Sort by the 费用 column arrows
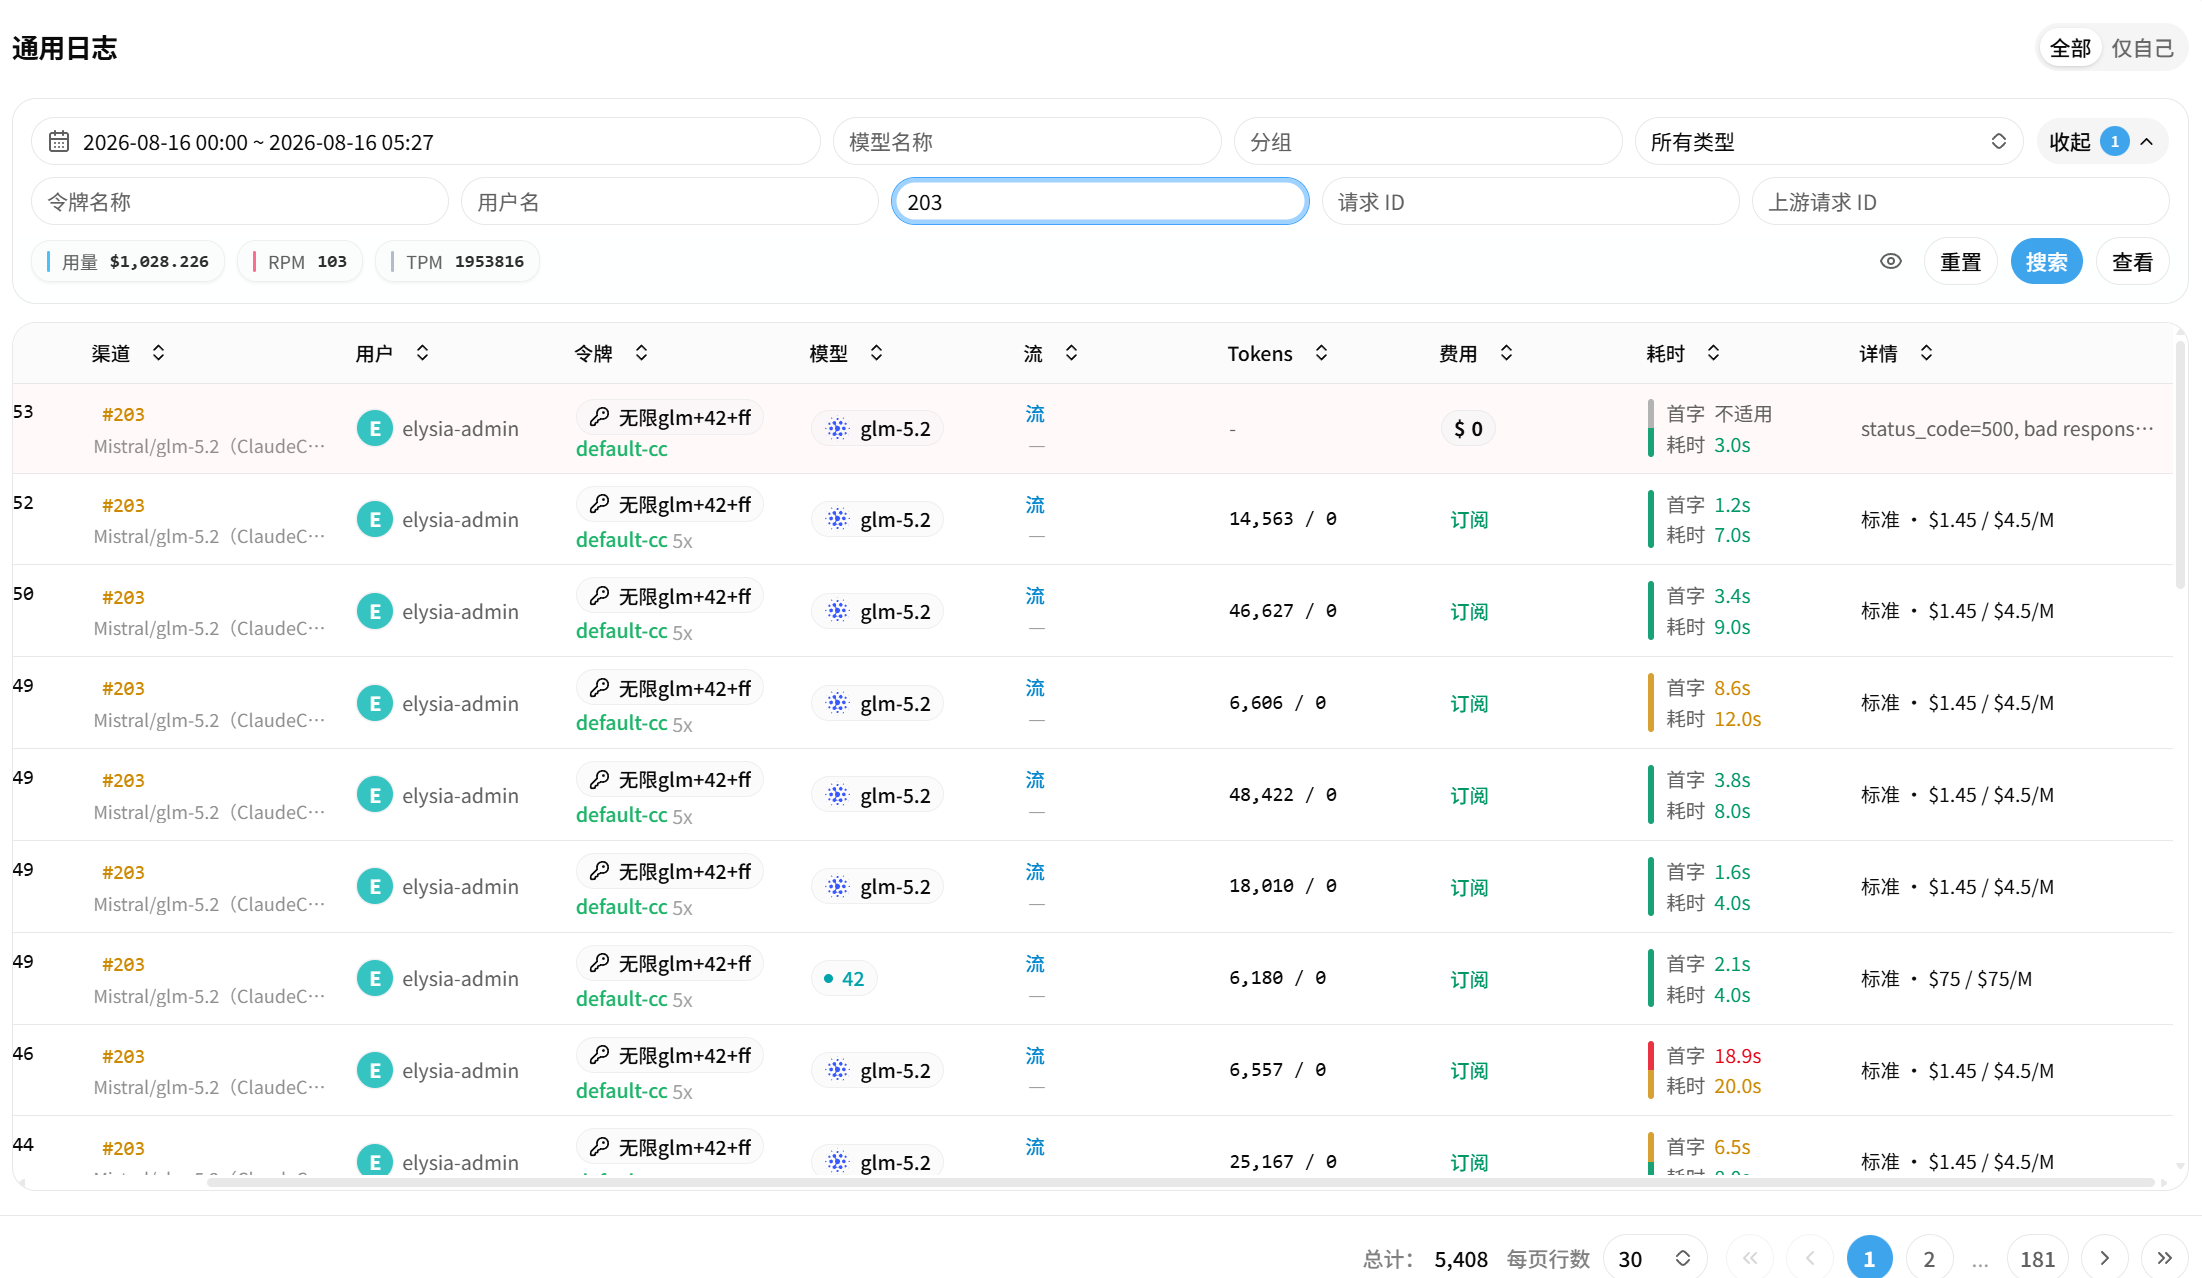This screenshot has height=1278, width=2202. pyautogui.click(x=1506, y=353)
